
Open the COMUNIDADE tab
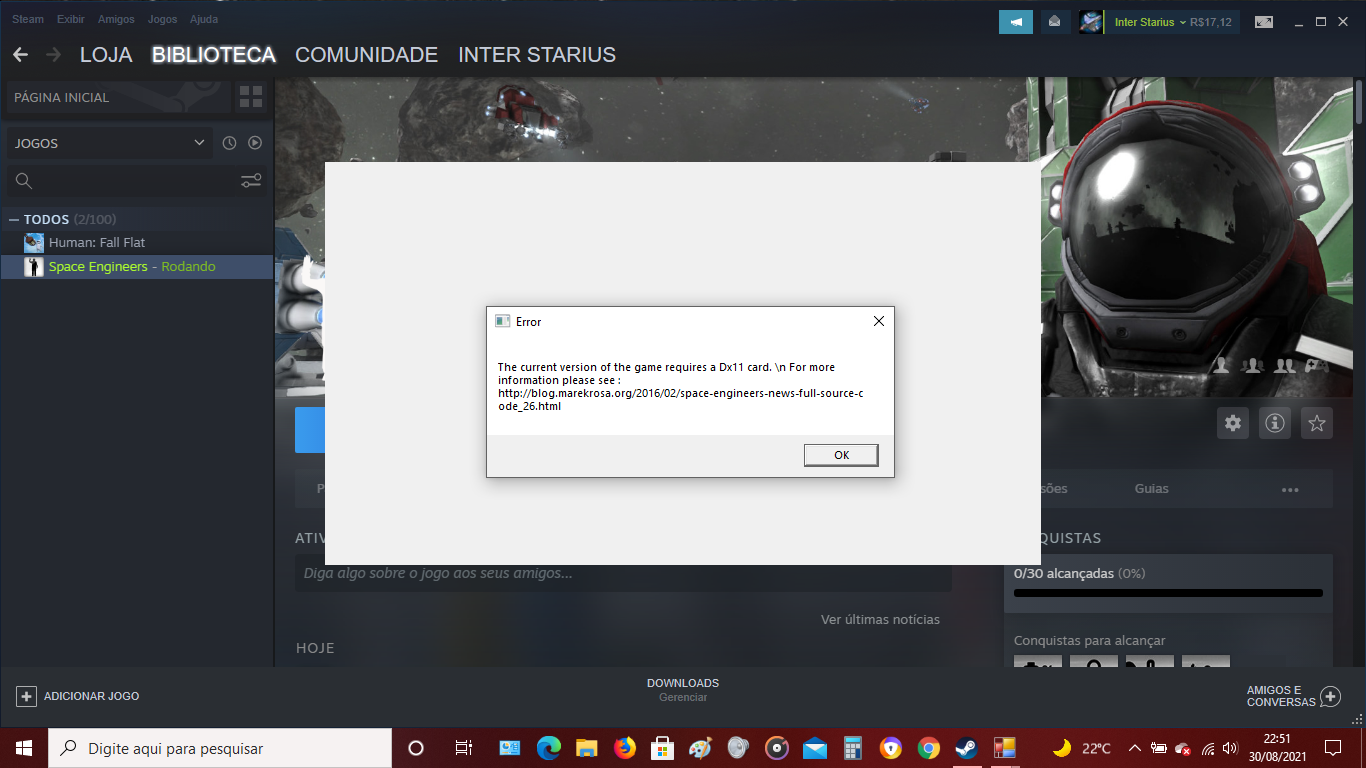[x=367, y=55]
